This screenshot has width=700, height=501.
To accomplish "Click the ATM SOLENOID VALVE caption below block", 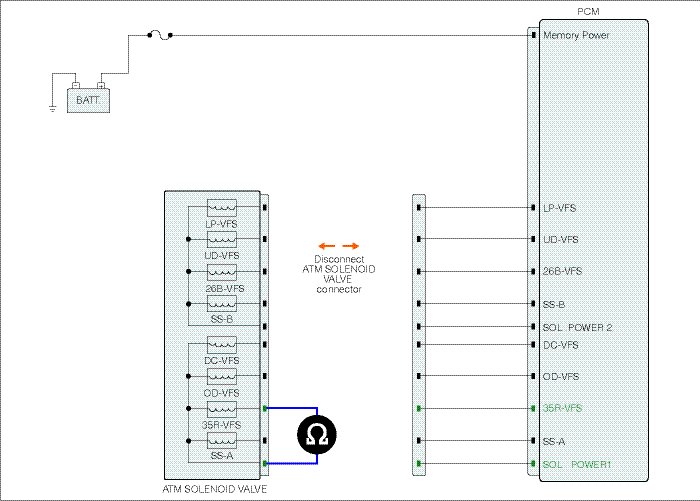I will pyautogui.click(x=215, y=489).
